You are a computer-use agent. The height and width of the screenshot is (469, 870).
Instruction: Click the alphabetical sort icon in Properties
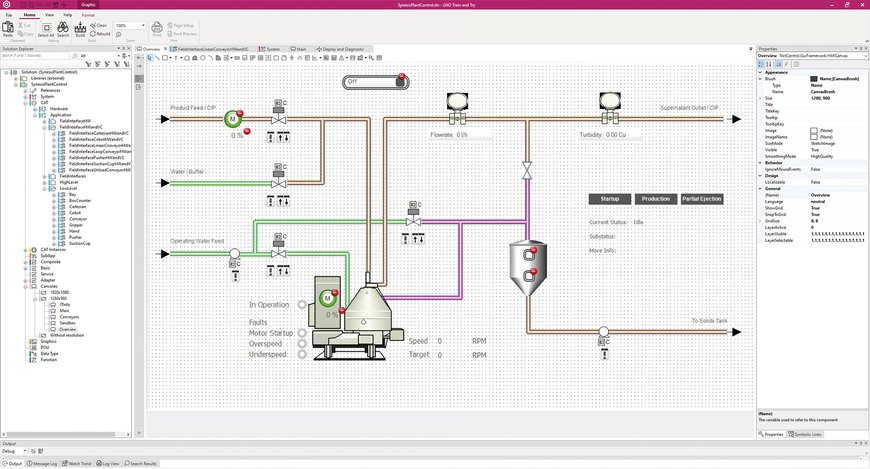(x=768, y=64)
